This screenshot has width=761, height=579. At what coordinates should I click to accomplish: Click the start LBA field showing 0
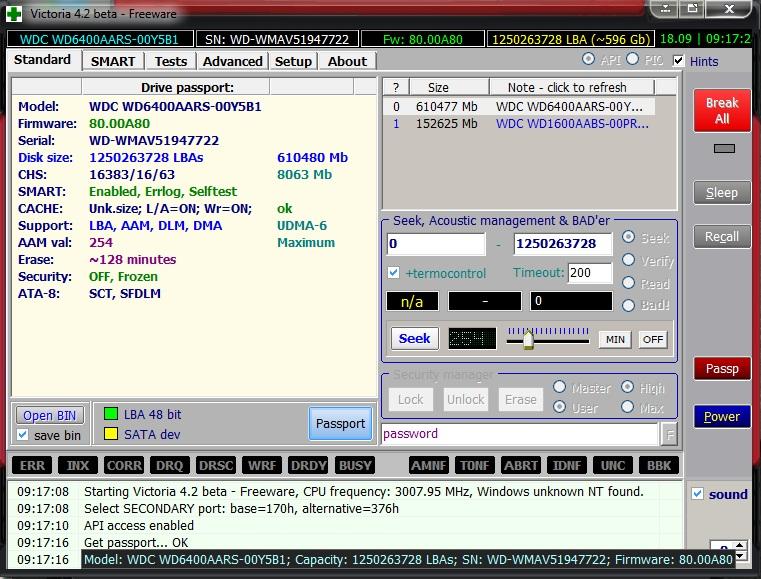pos(436,244)
